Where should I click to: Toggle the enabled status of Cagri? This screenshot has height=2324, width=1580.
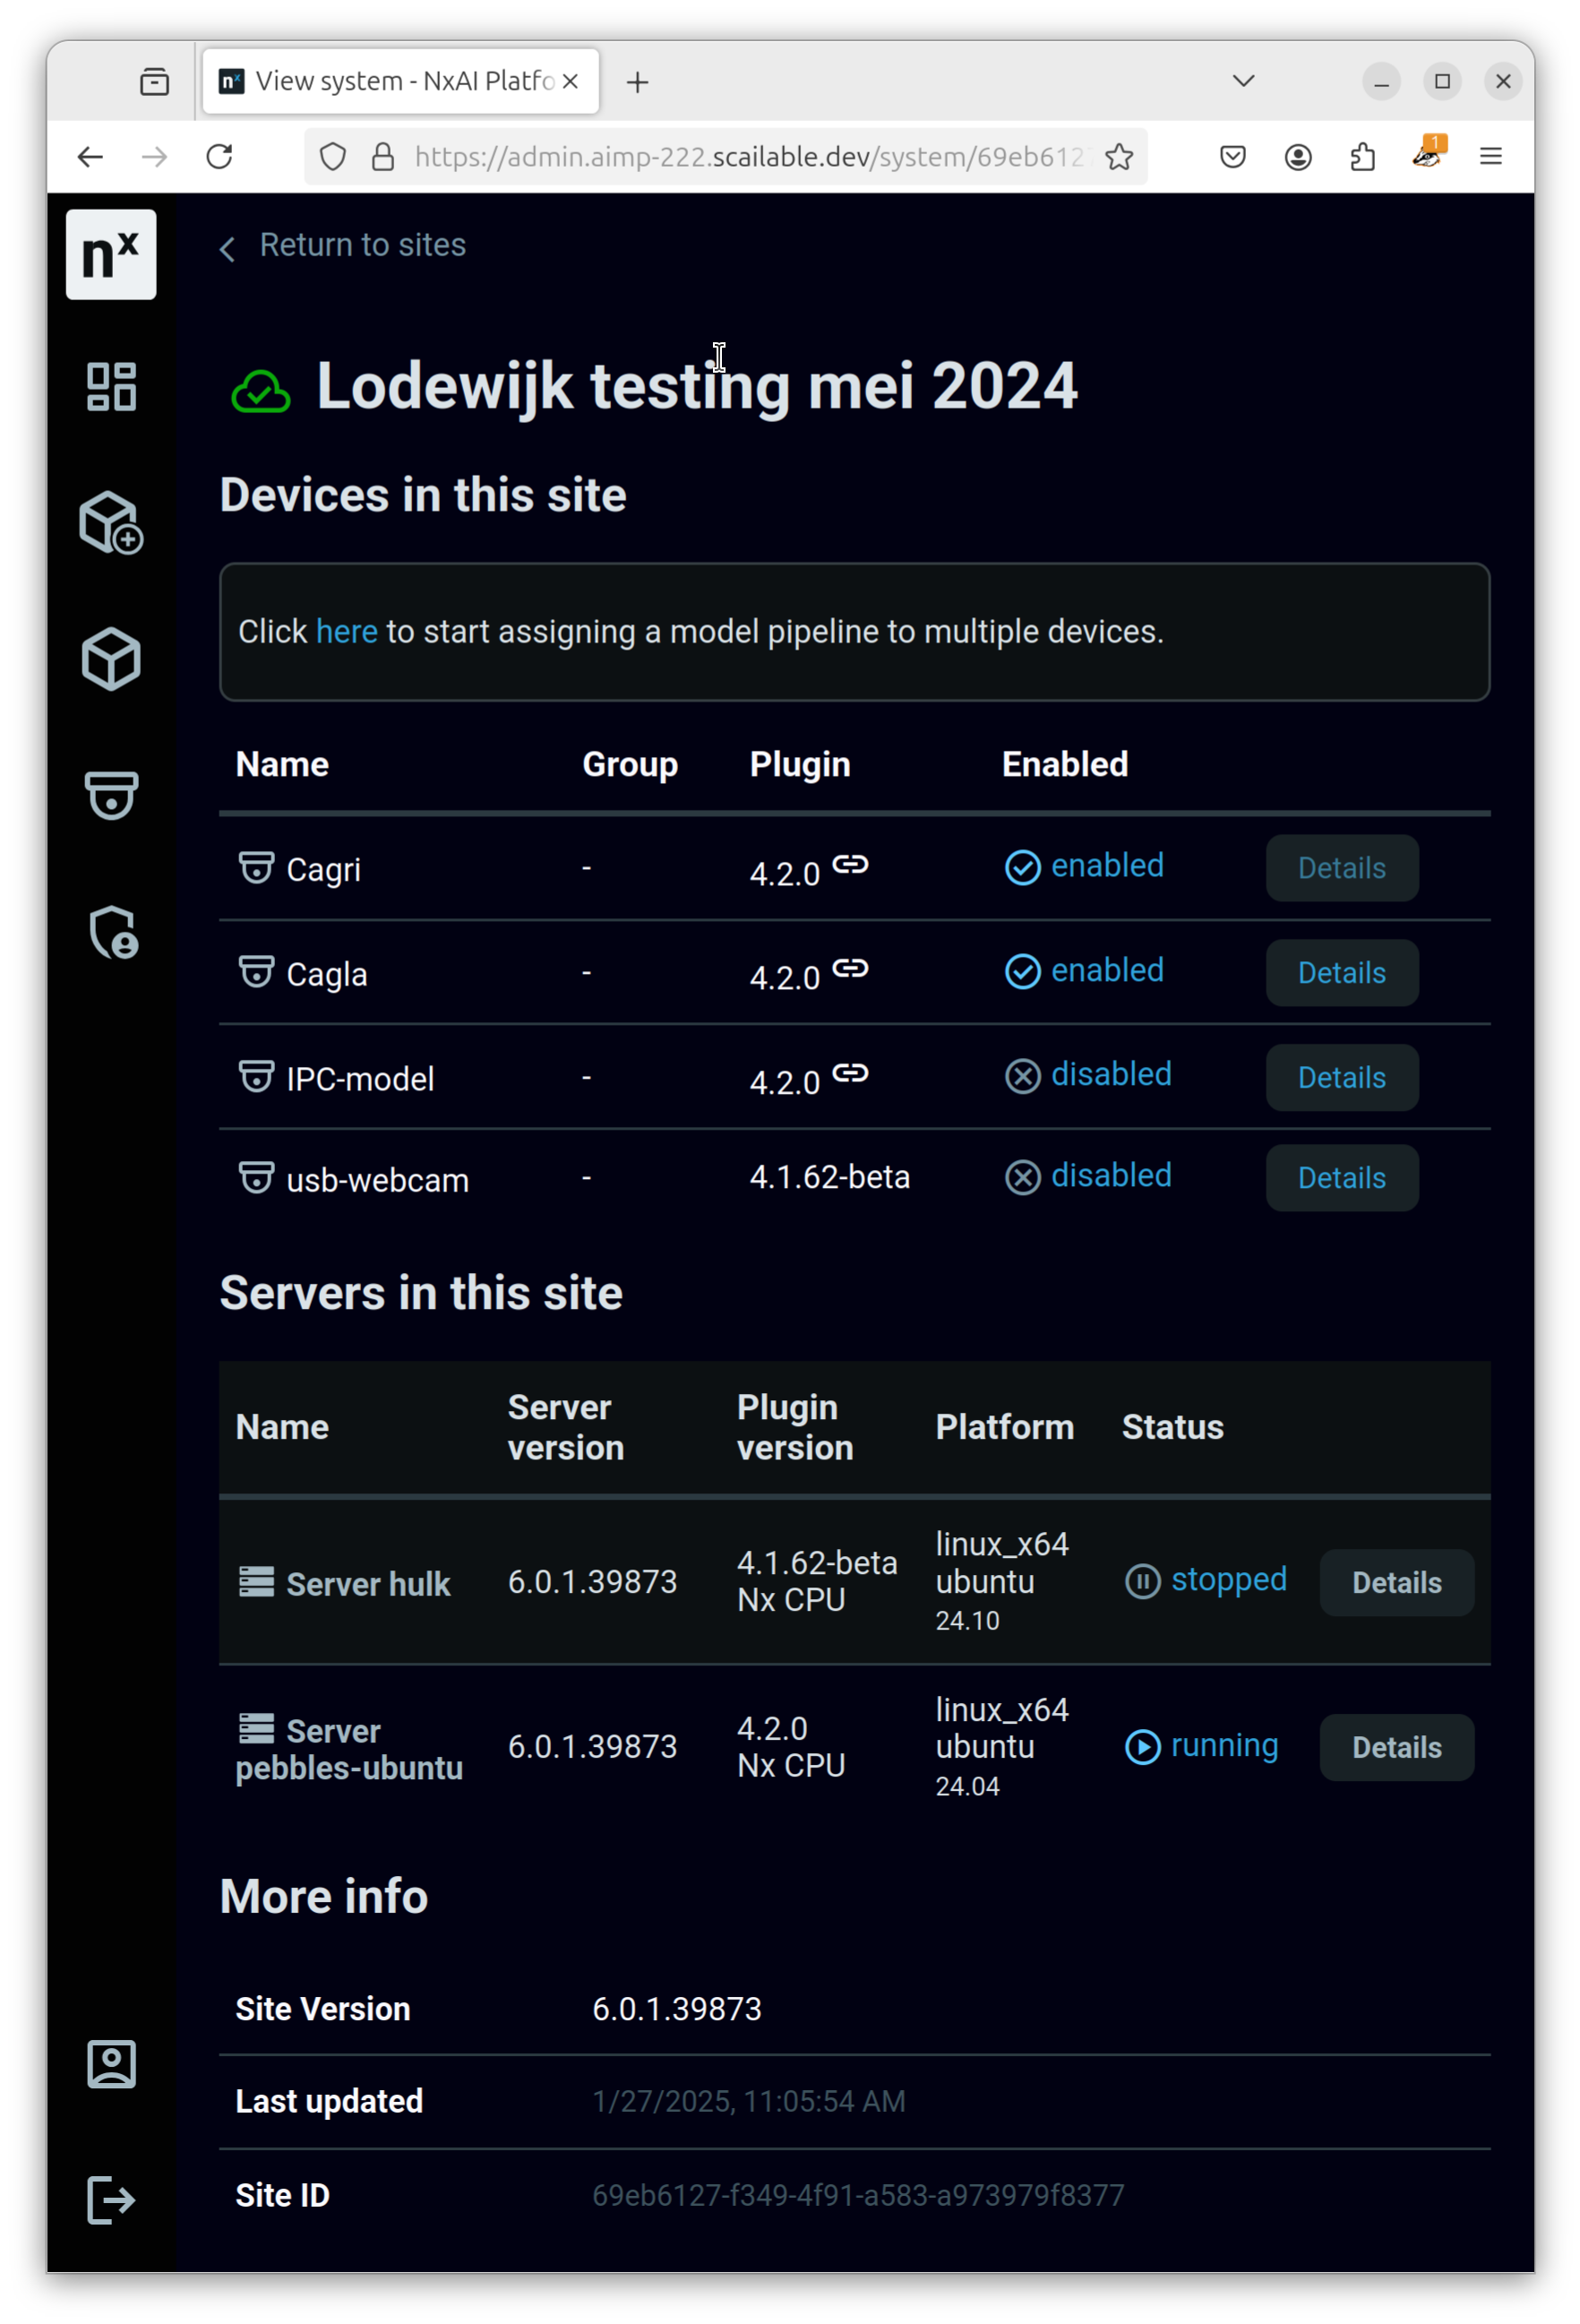click(1084, 867)
